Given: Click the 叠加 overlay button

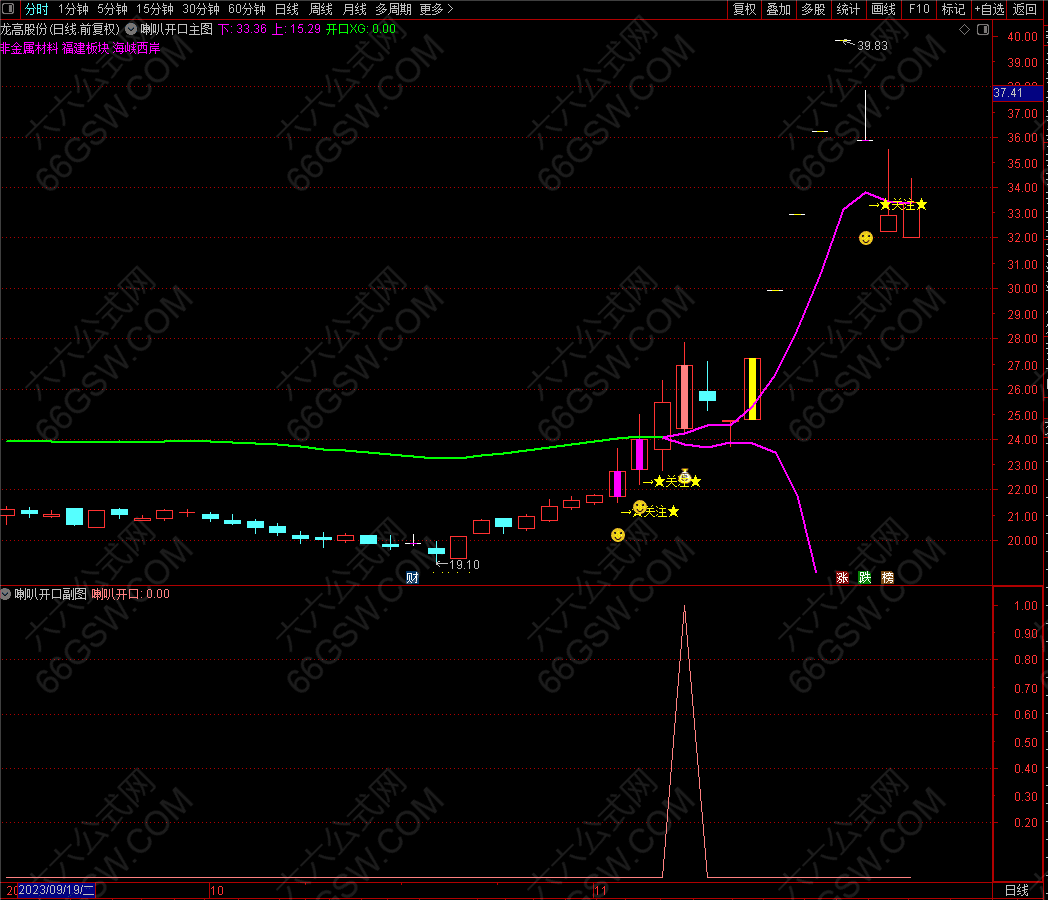Looking at the screenshot, I should pyautogui.click(x=779, y=9).
